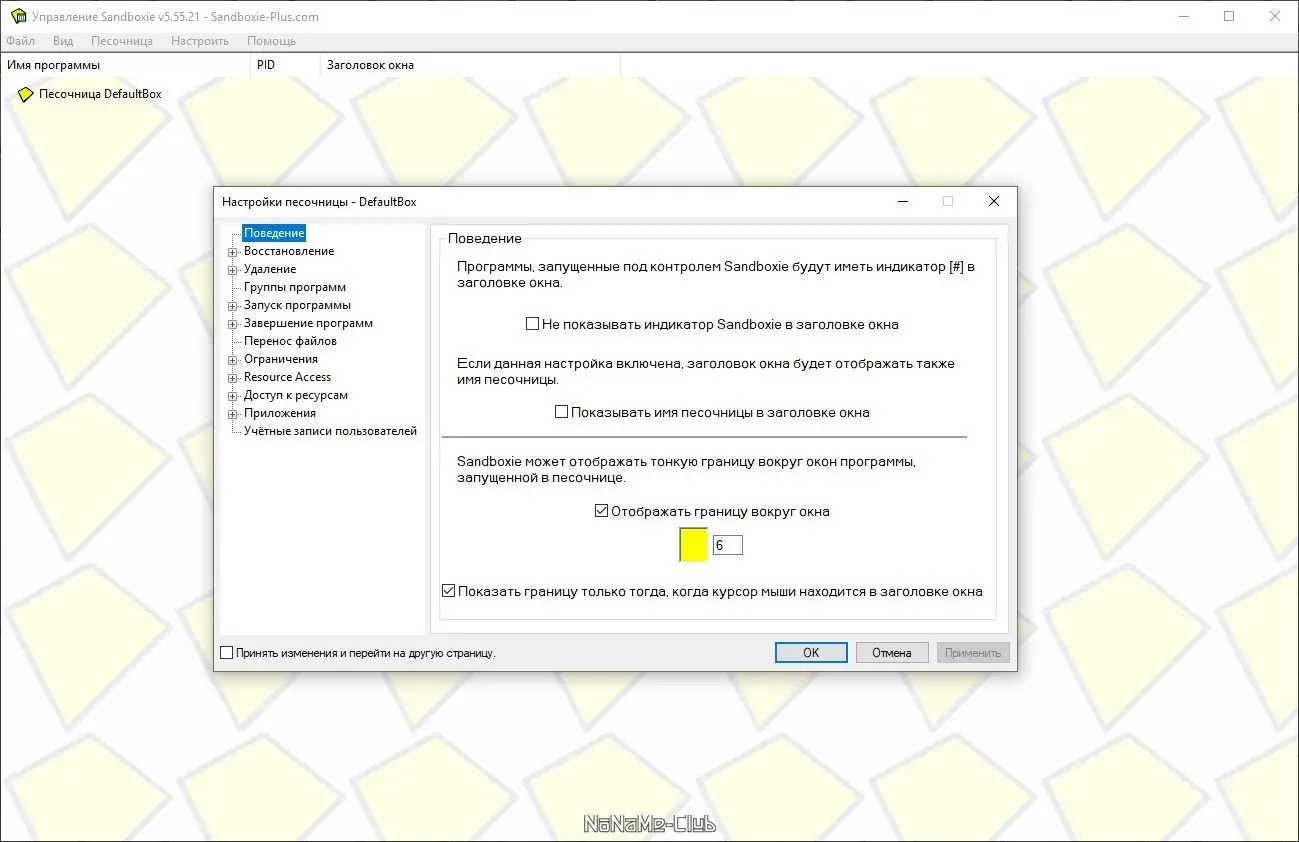
Task: Expand the Завершение программ node
Action: 232,323
